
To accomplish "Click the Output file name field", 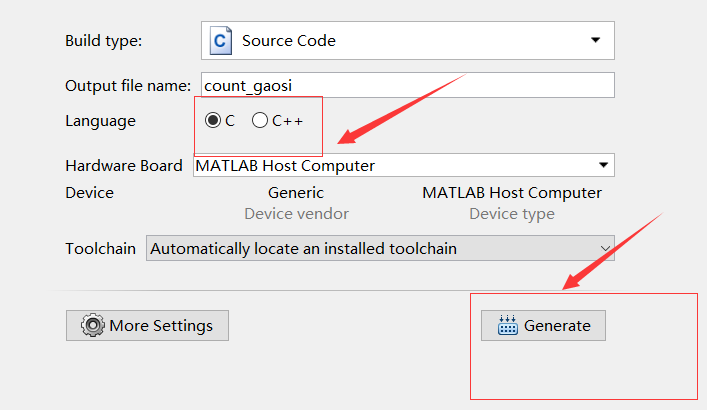I will pyautogui.click(x=407, y=86).
